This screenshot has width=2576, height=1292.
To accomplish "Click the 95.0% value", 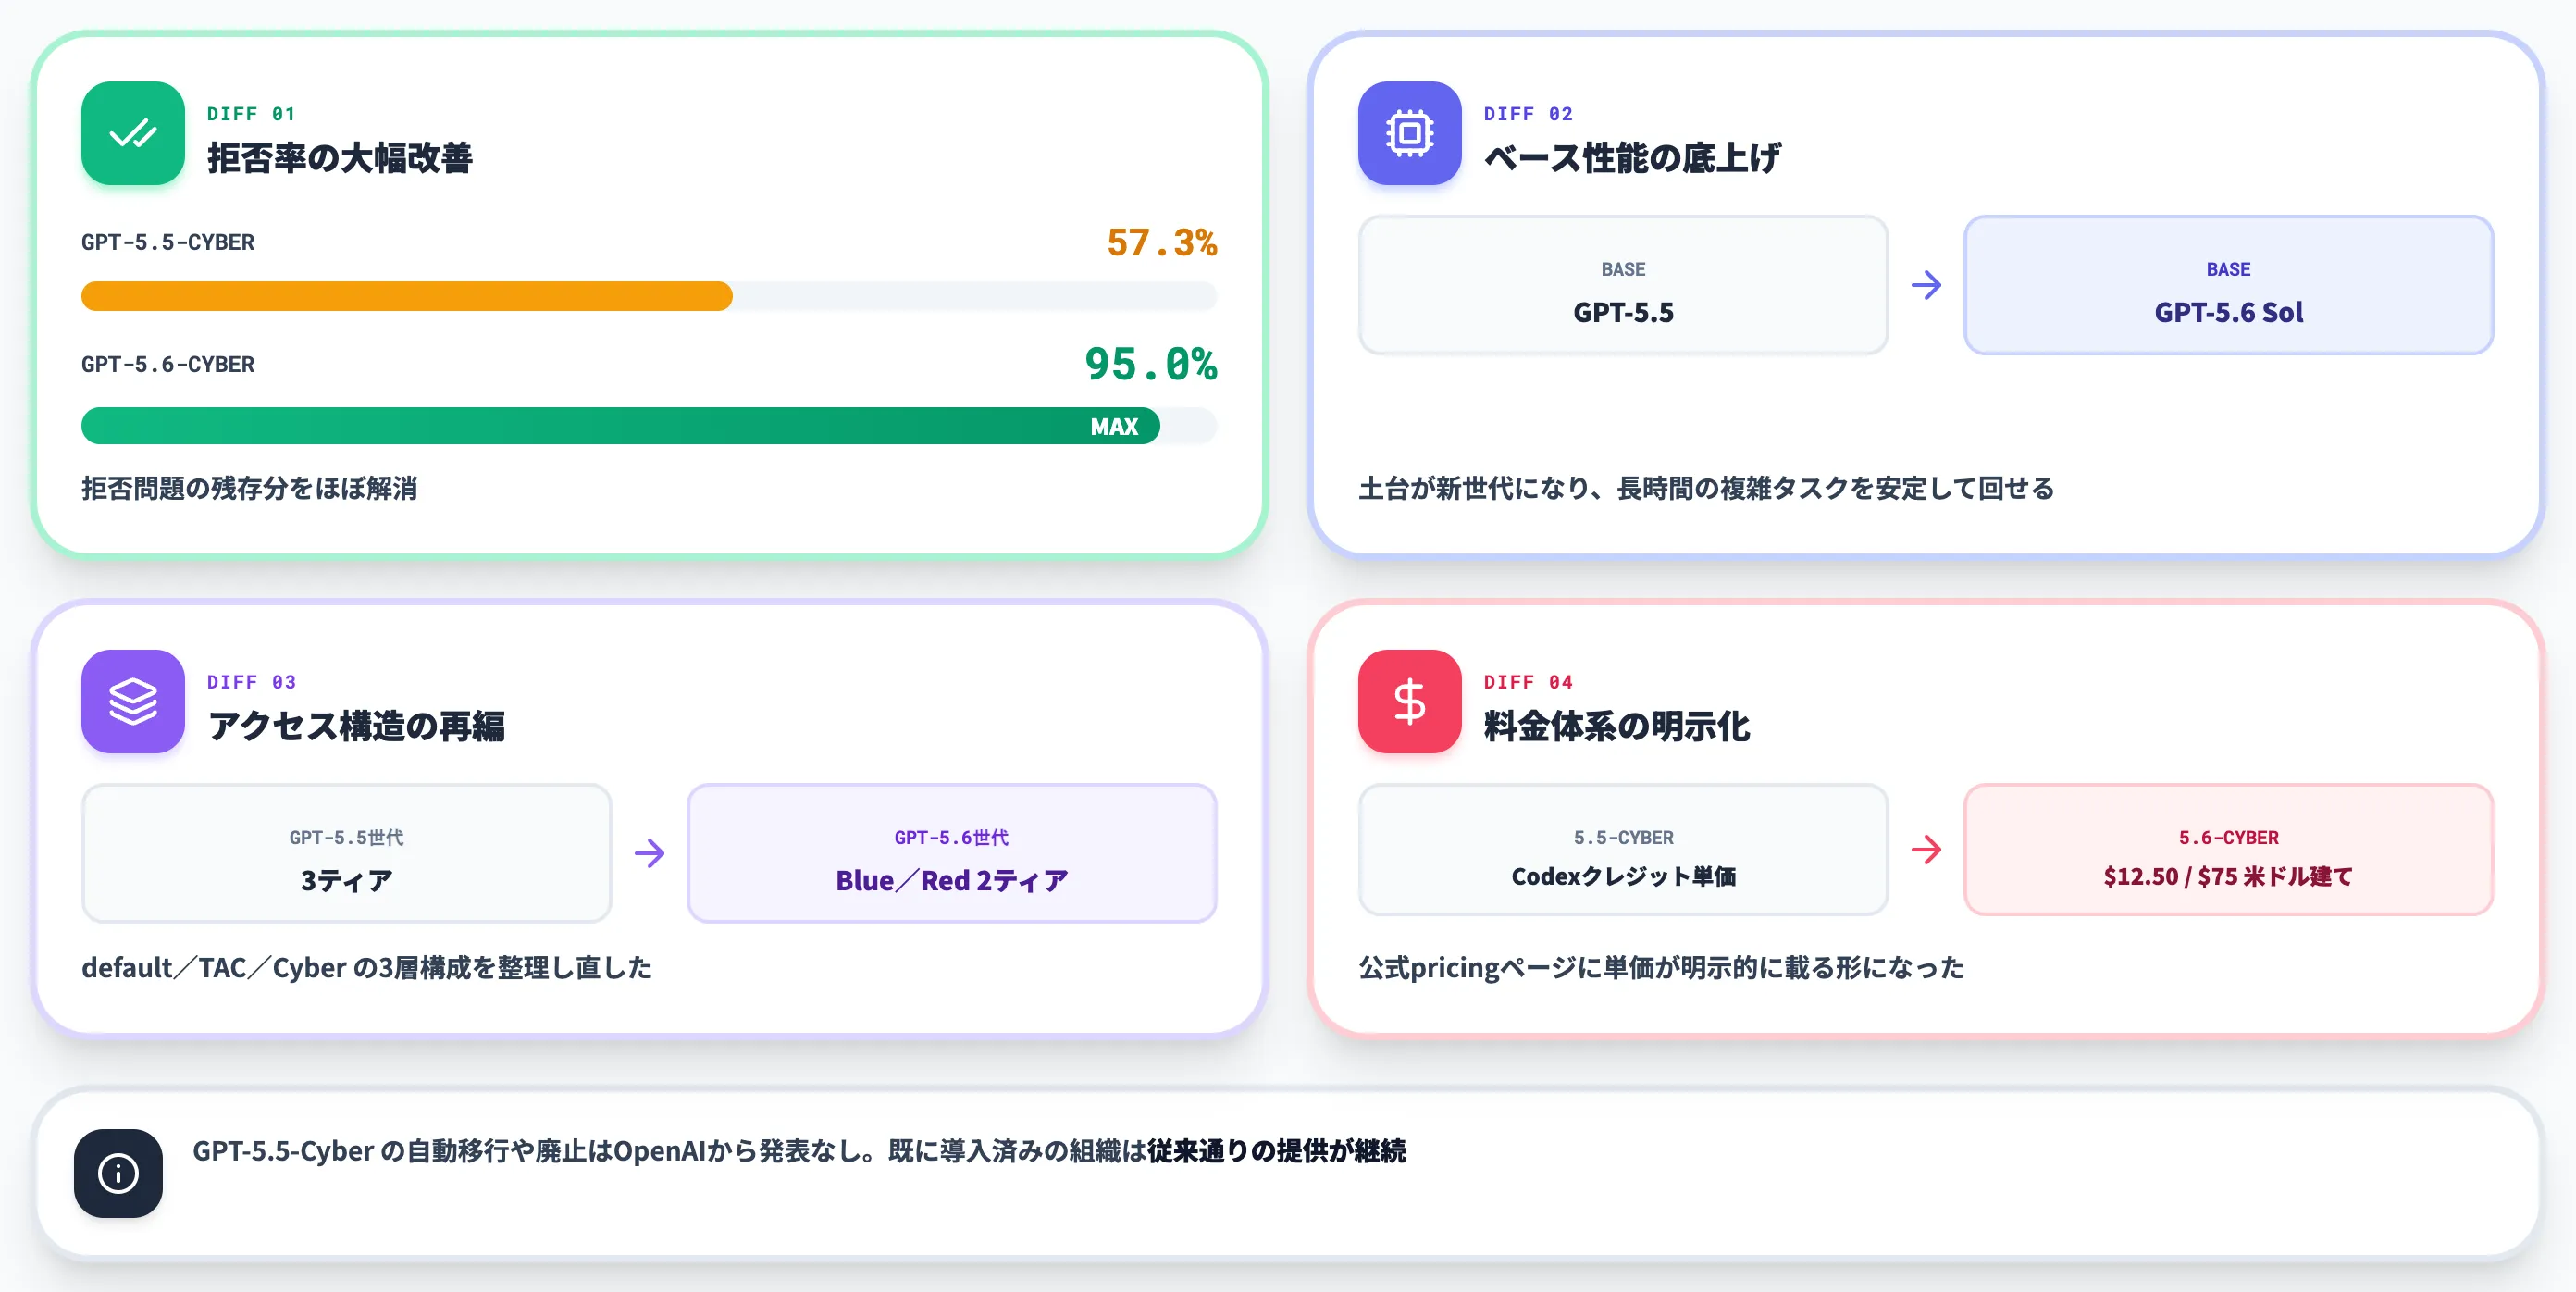I will (x=1150, y=363).
